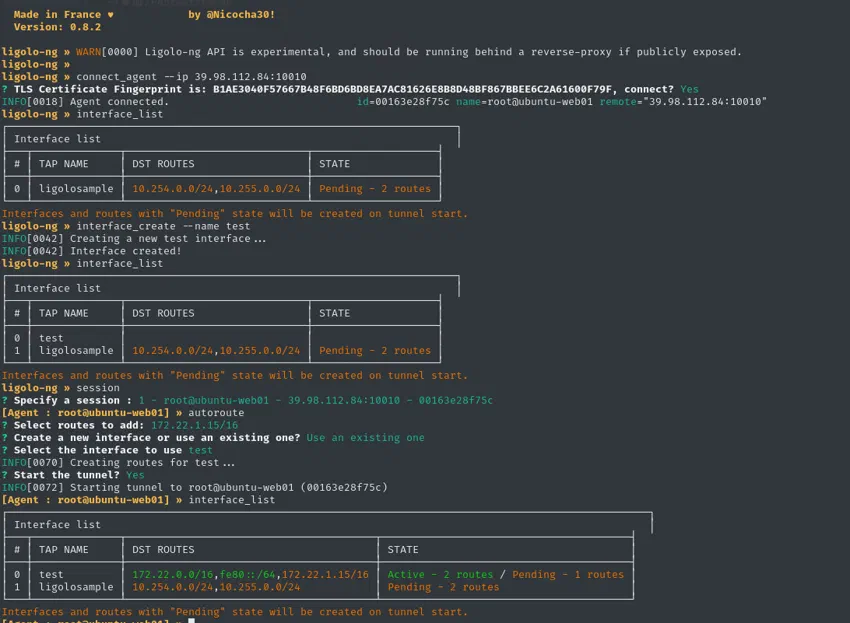The height and width of the screenshot is (623, 850).
Task: Click the remote="39.98.112.84:10010" value
Action: (x=683, y=102)
